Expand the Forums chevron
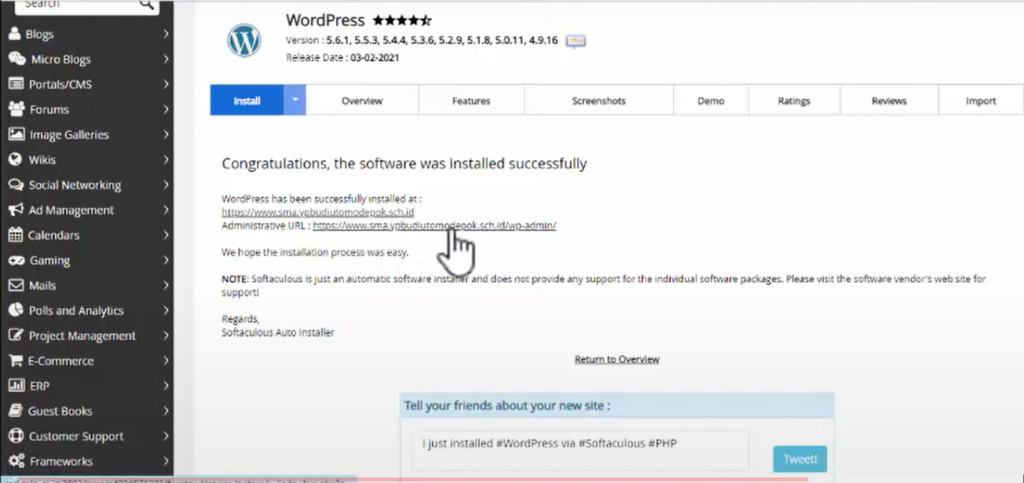The image size is (1024, 483). click(166, 109)
